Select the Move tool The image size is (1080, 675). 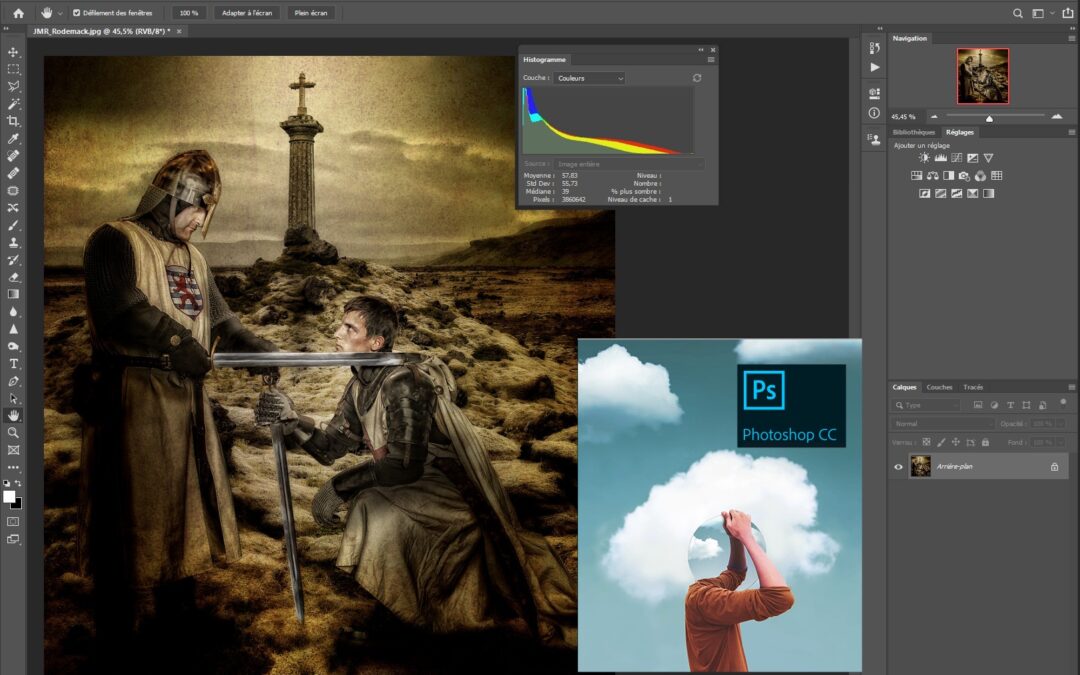[x=14, y=51]
